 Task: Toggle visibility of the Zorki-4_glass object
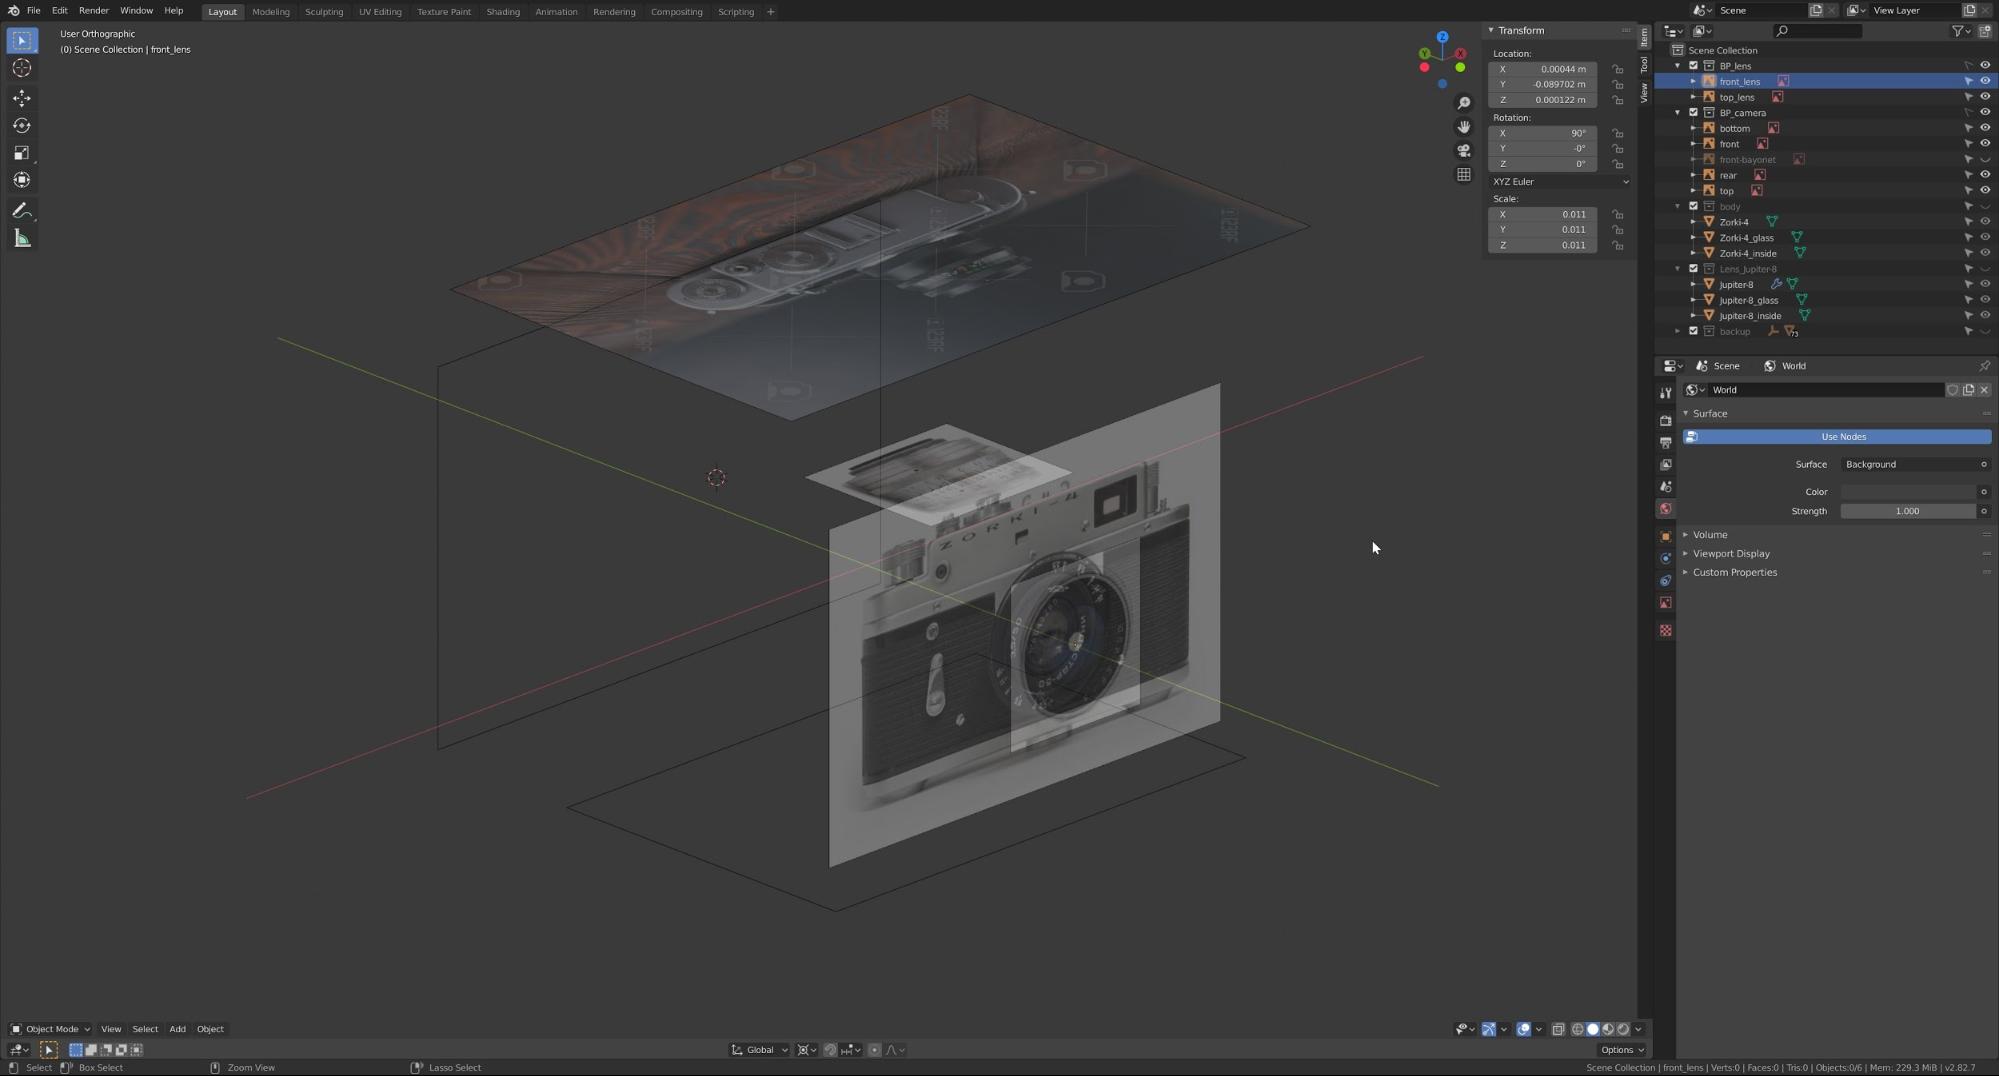[1985, 237]
